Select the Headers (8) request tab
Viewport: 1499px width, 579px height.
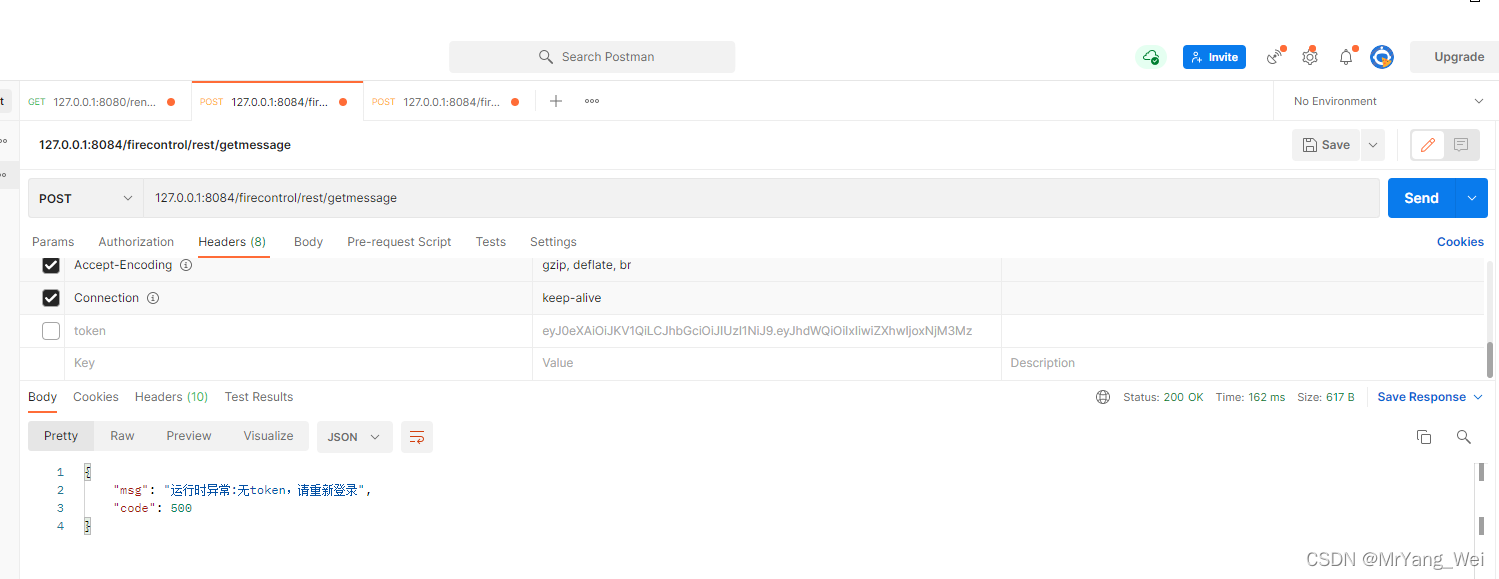pos(232,242)
